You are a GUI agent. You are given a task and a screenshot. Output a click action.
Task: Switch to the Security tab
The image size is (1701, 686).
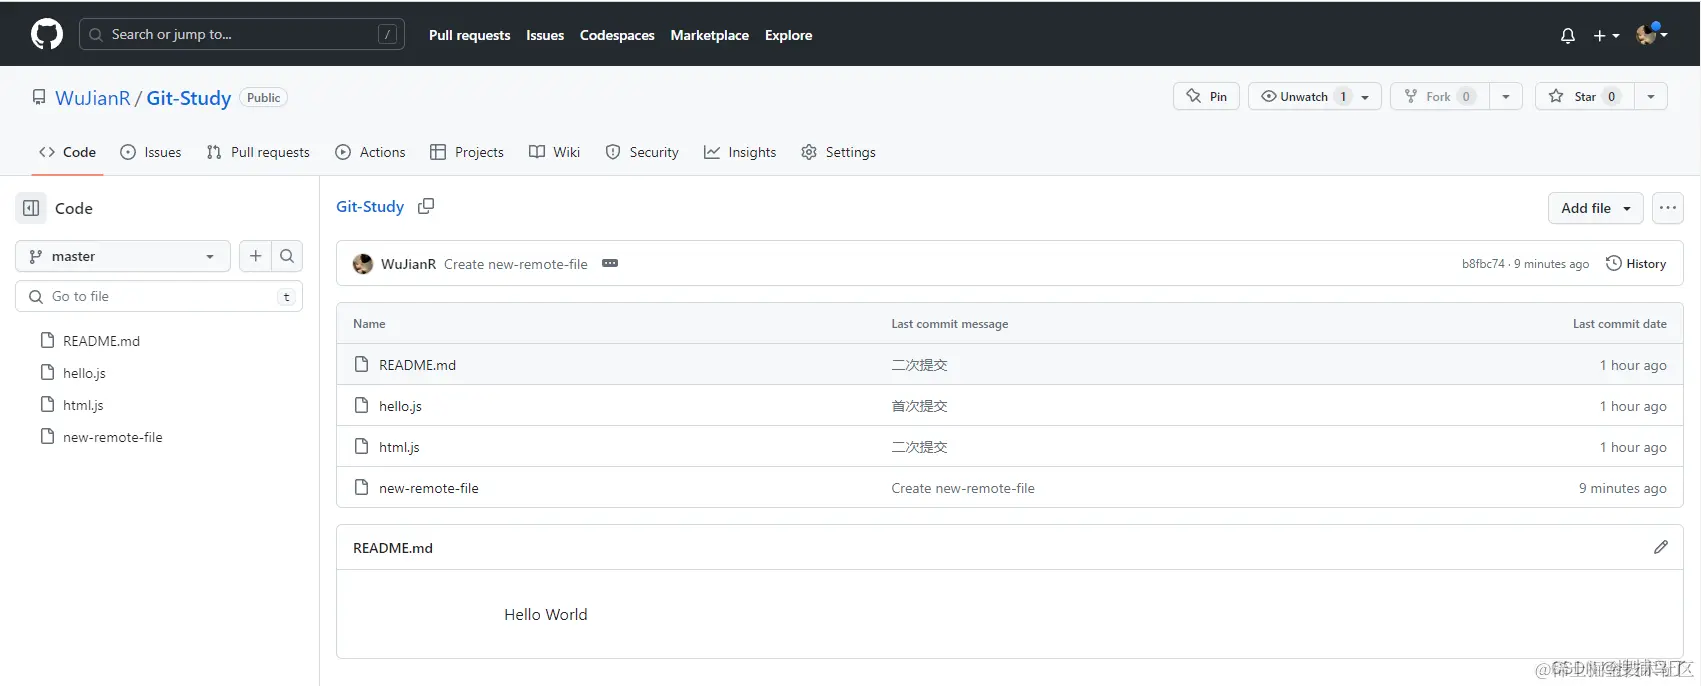(642, 152)
